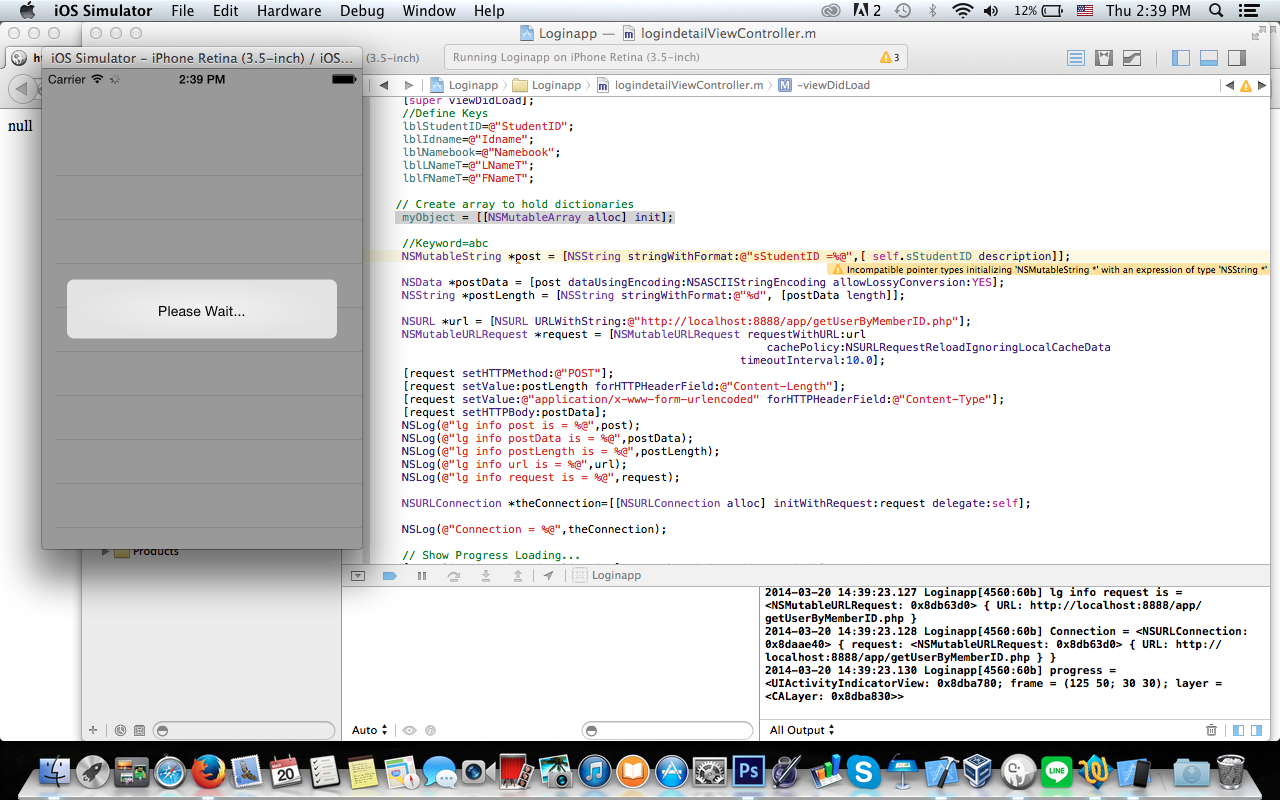The height and width of the screenshot is (800, 1280).
Task: Open the All Output console dropdown
Action: (802, 731)
